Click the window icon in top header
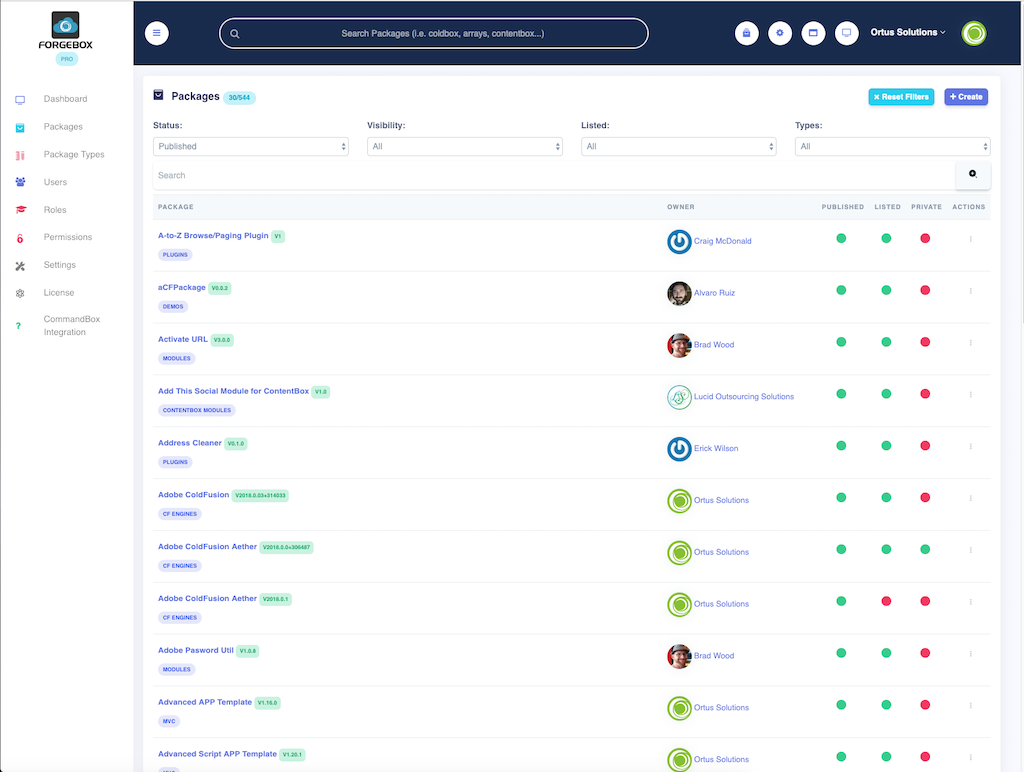 (x=813, y=33)
